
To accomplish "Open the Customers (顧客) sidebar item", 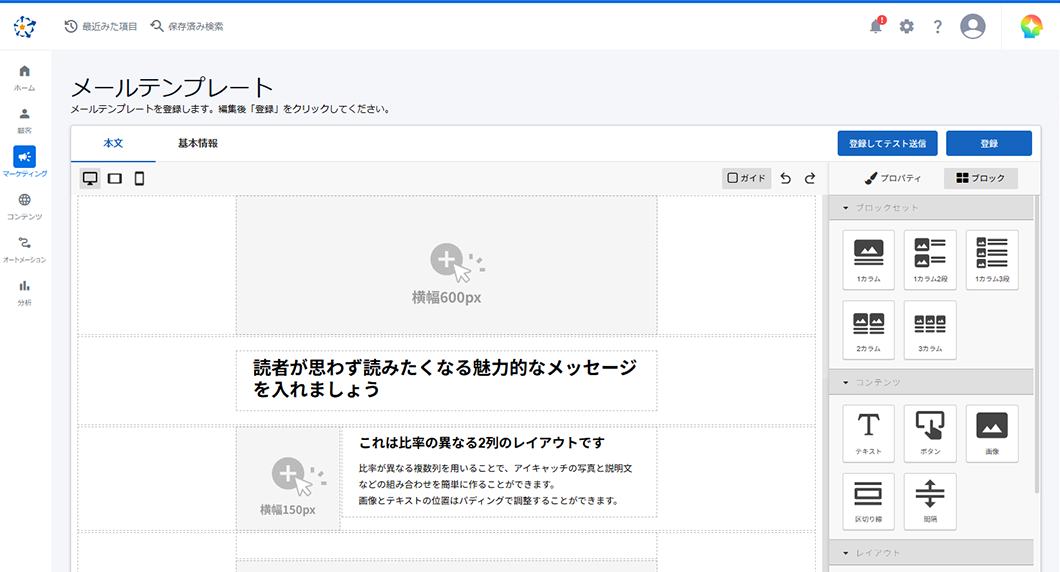I will [x=24, y=121].
